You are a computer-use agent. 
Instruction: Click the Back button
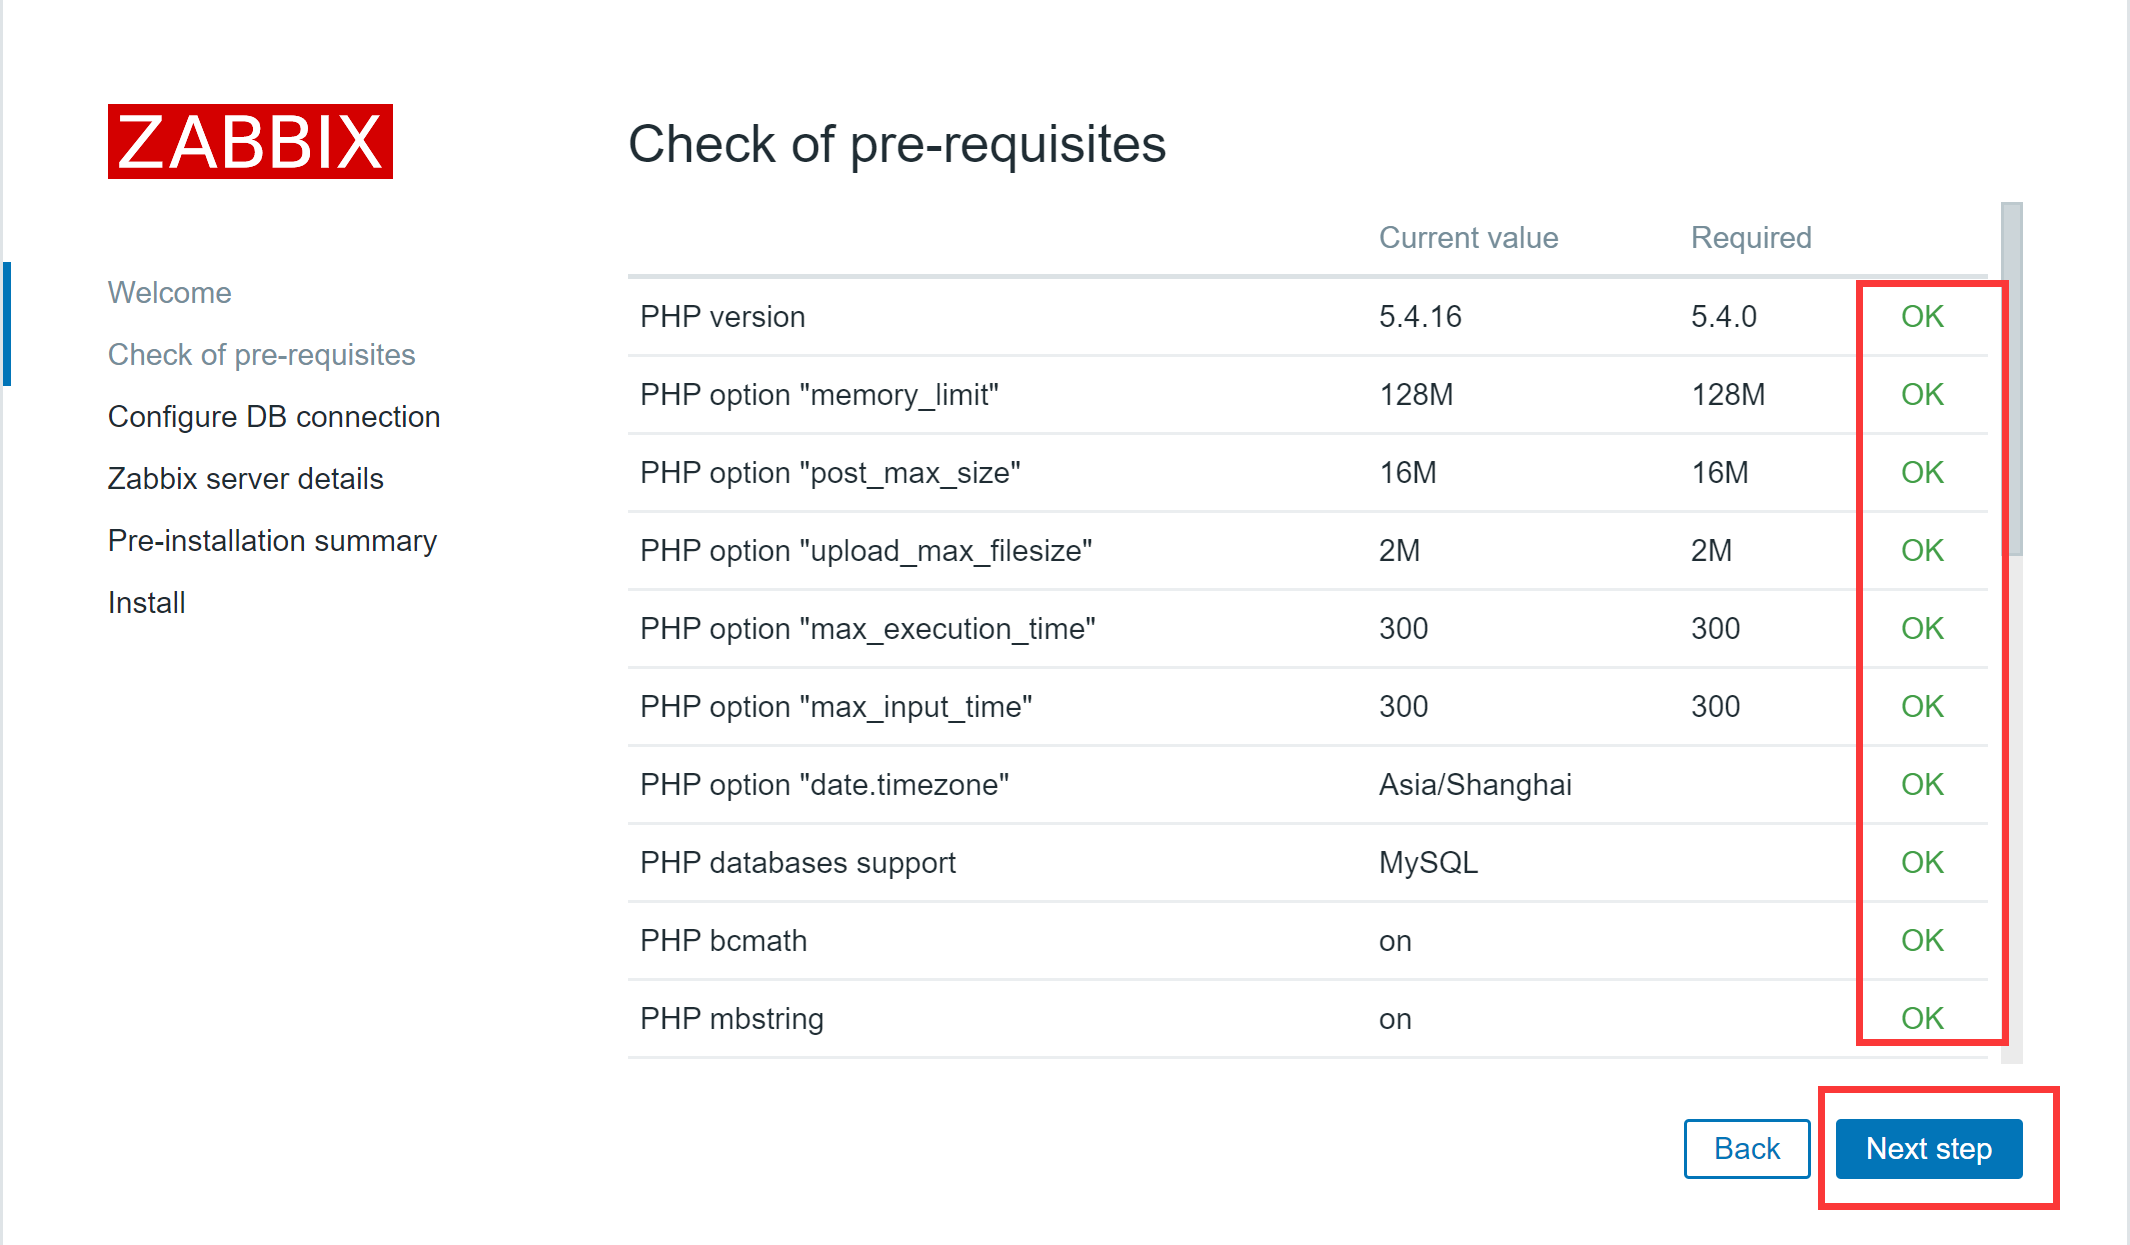point(1746,1148)
